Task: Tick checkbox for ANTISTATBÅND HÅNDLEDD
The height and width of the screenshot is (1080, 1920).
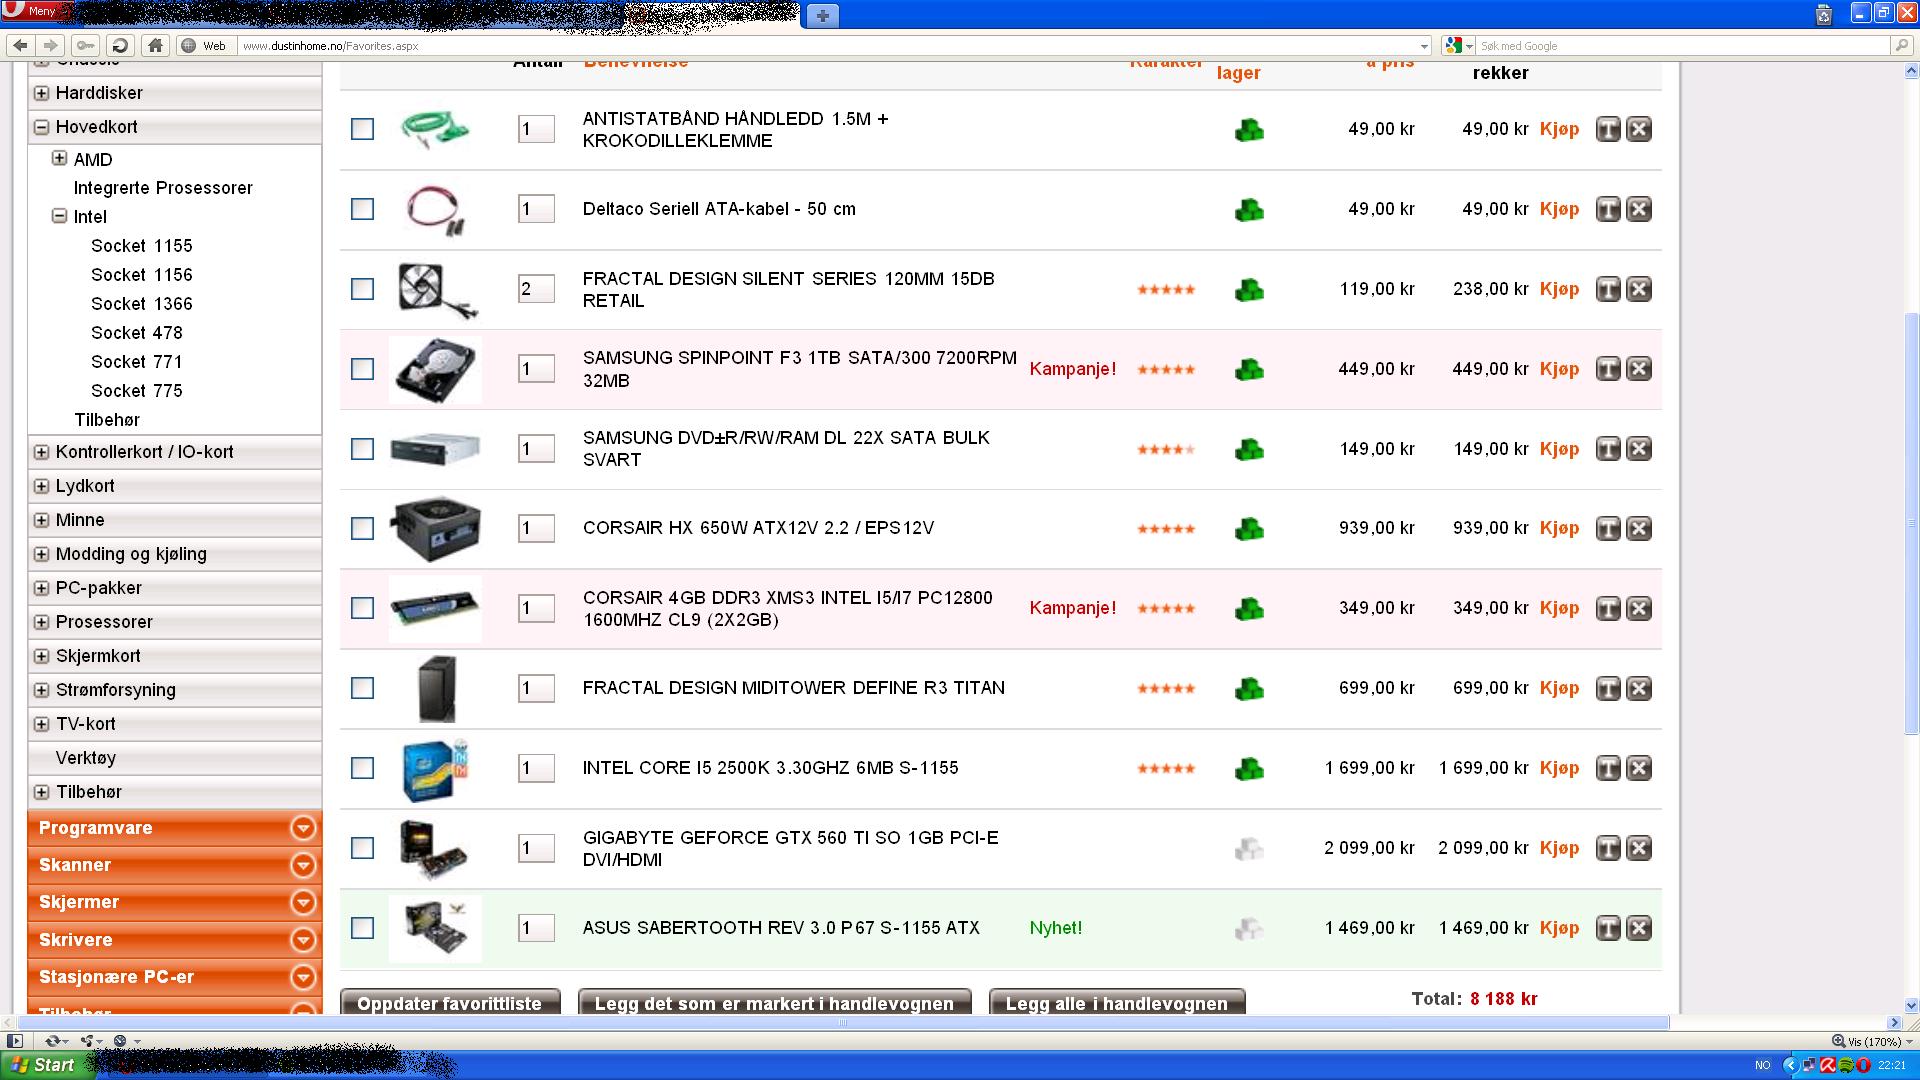Action: (362, 129)
